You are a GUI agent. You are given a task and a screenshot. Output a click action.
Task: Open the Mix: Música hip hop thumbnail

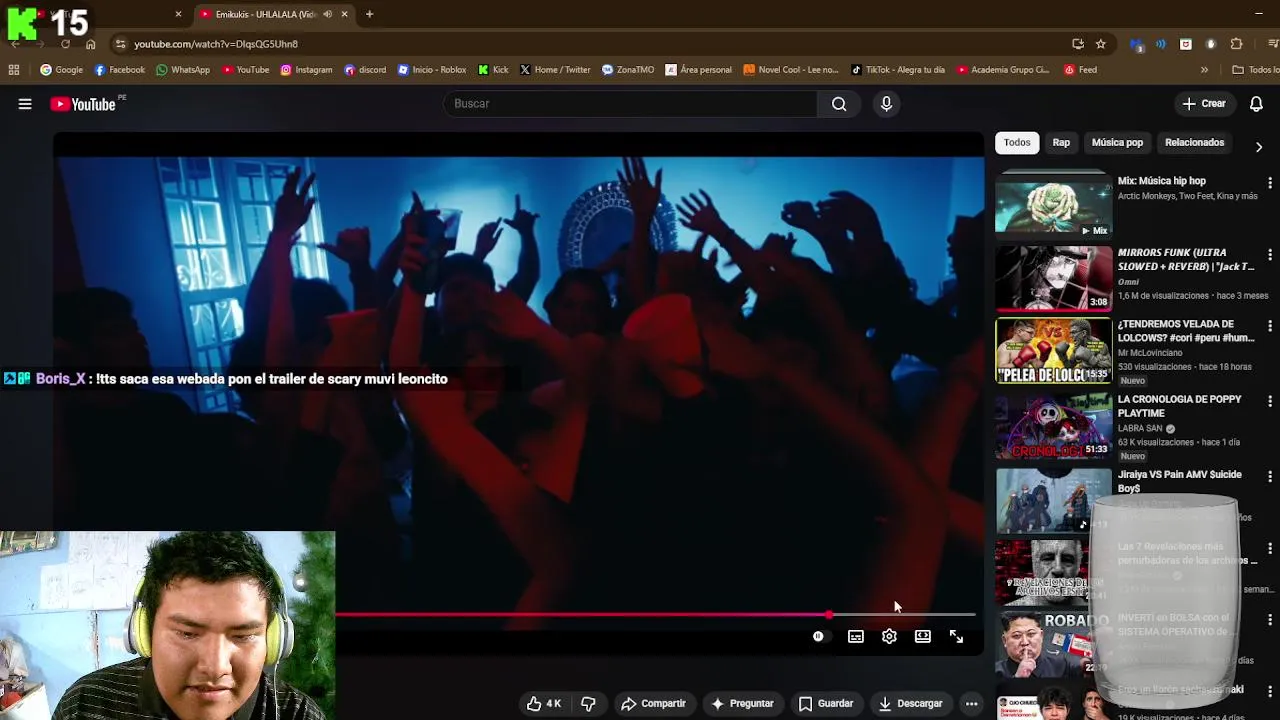click(1053, 207)
